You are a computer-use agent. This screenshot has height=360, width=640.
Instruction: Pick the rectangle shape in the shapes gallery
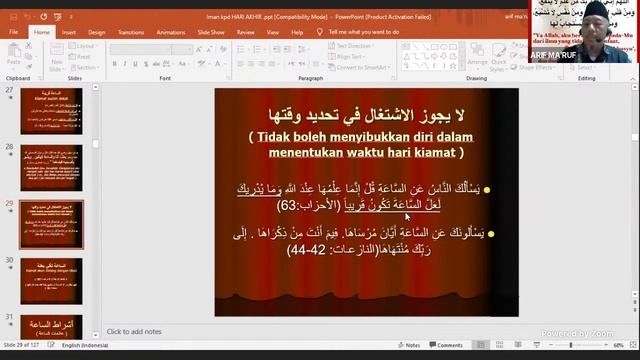click(x=434, y=47)
